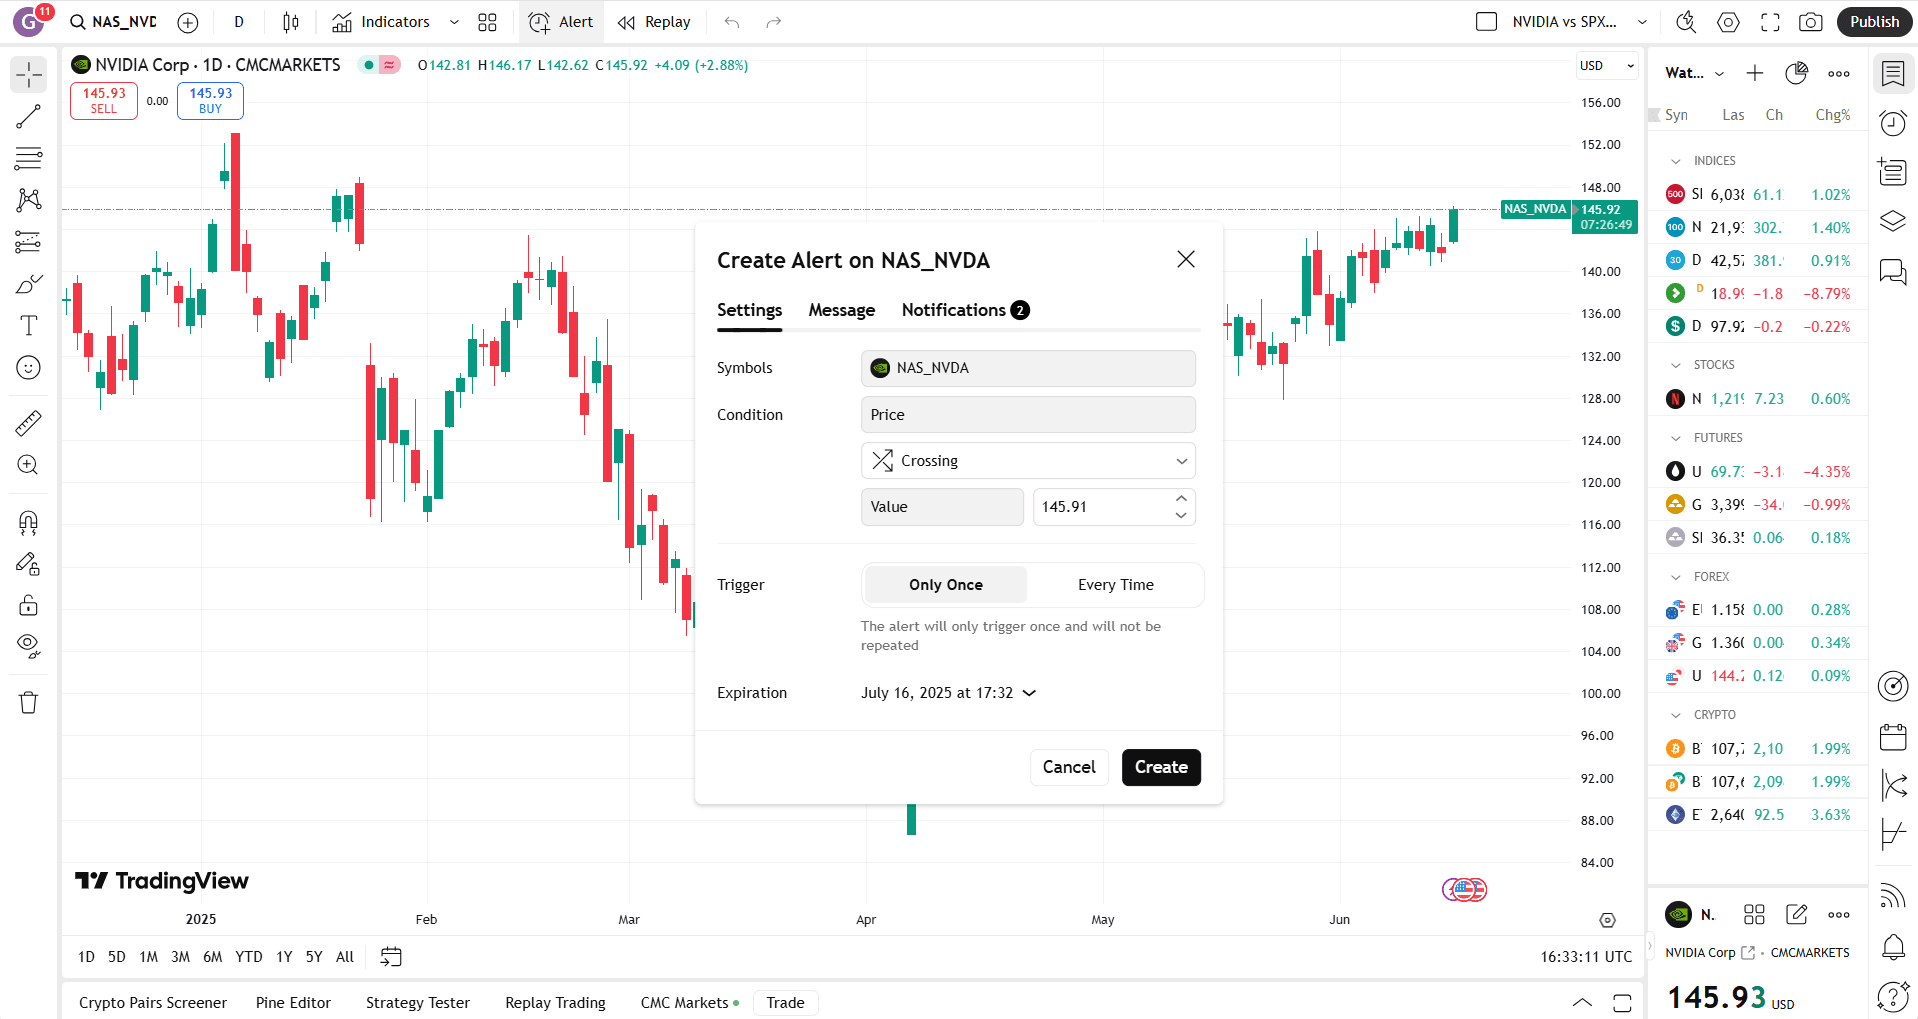
Task: Click the alert value input field
Action: 1100,507
